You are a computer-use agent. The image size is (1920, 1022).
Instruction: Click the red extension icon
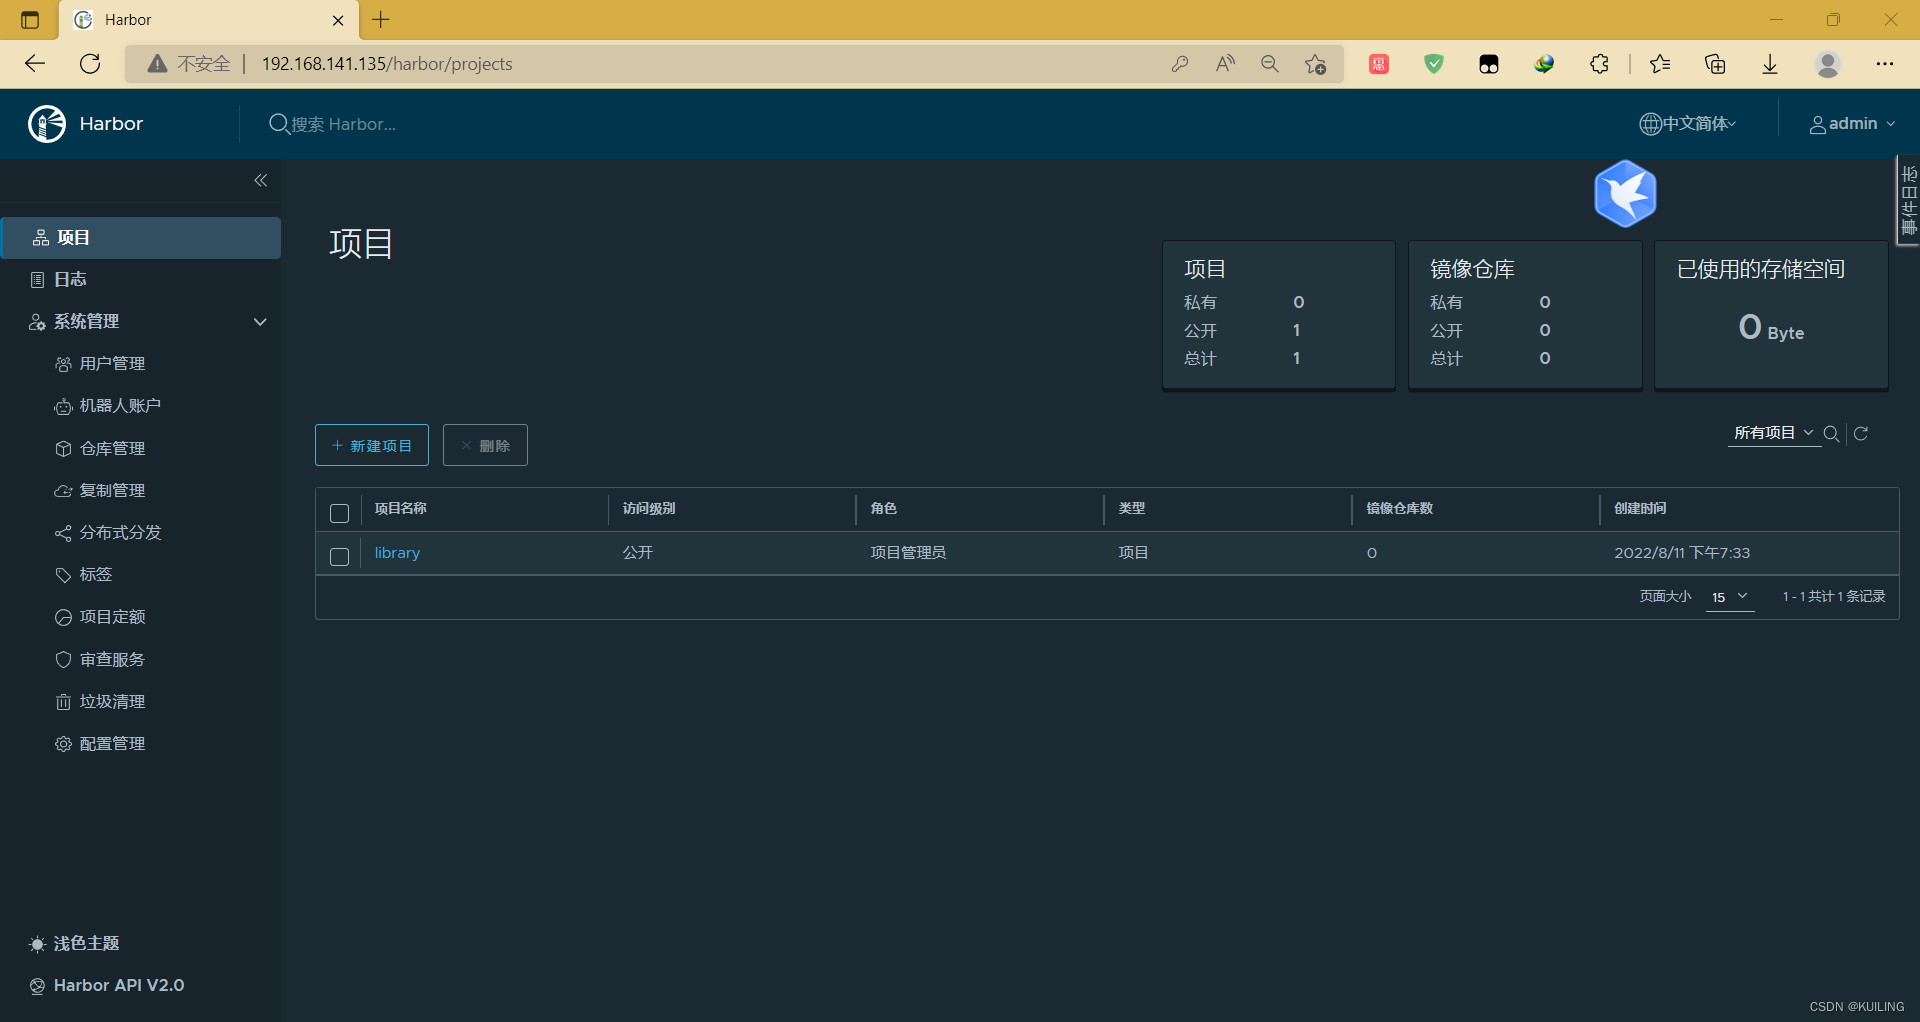point(1379,64)
